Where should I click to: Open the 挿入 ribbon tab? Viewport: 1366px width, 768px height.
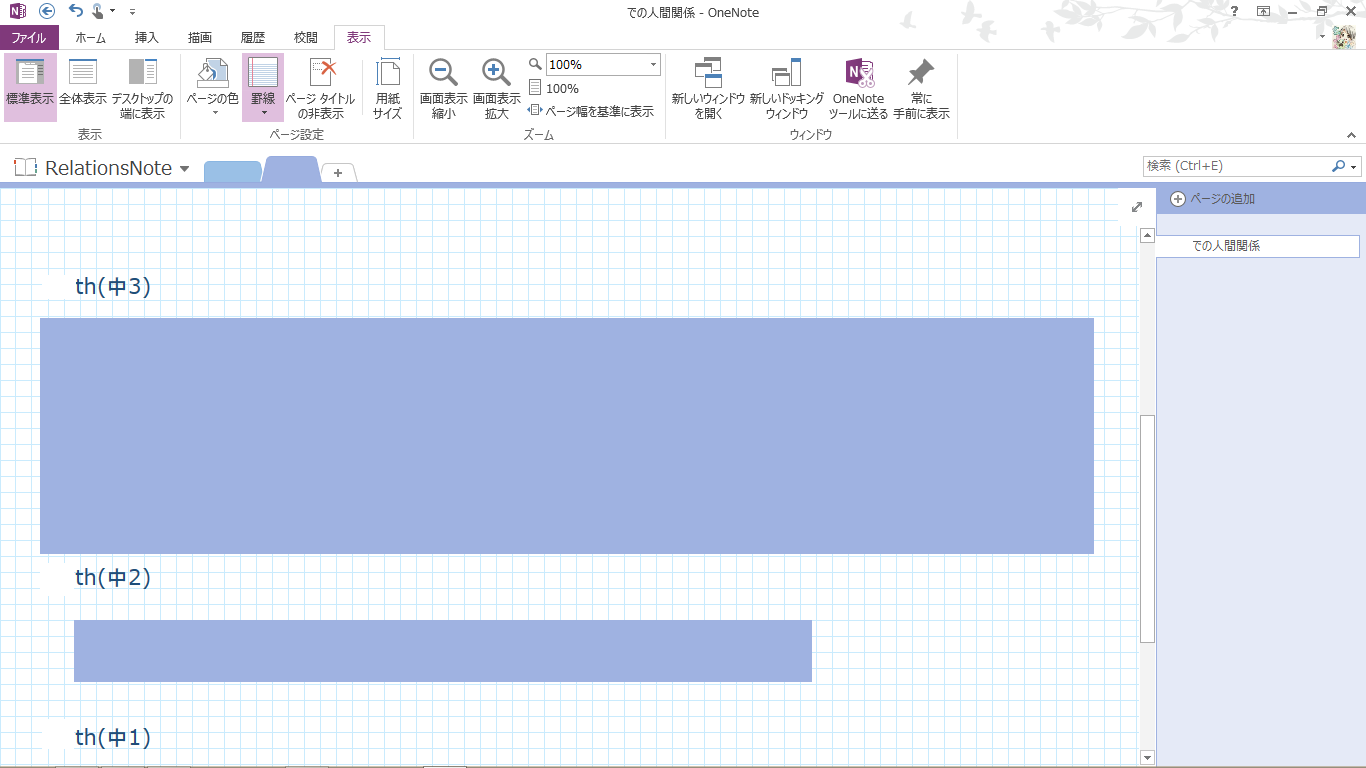(147, 38)
